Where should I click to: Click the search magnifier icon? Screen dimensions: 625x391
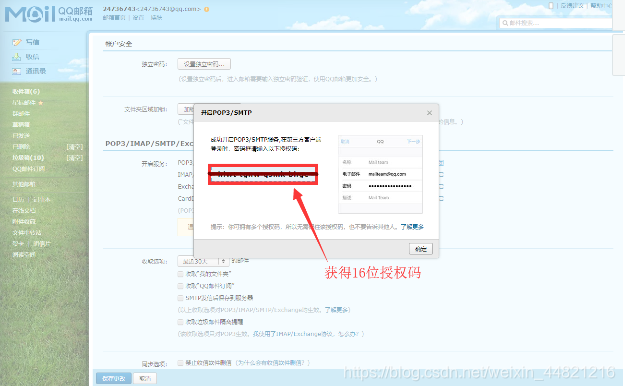point(505,23)
